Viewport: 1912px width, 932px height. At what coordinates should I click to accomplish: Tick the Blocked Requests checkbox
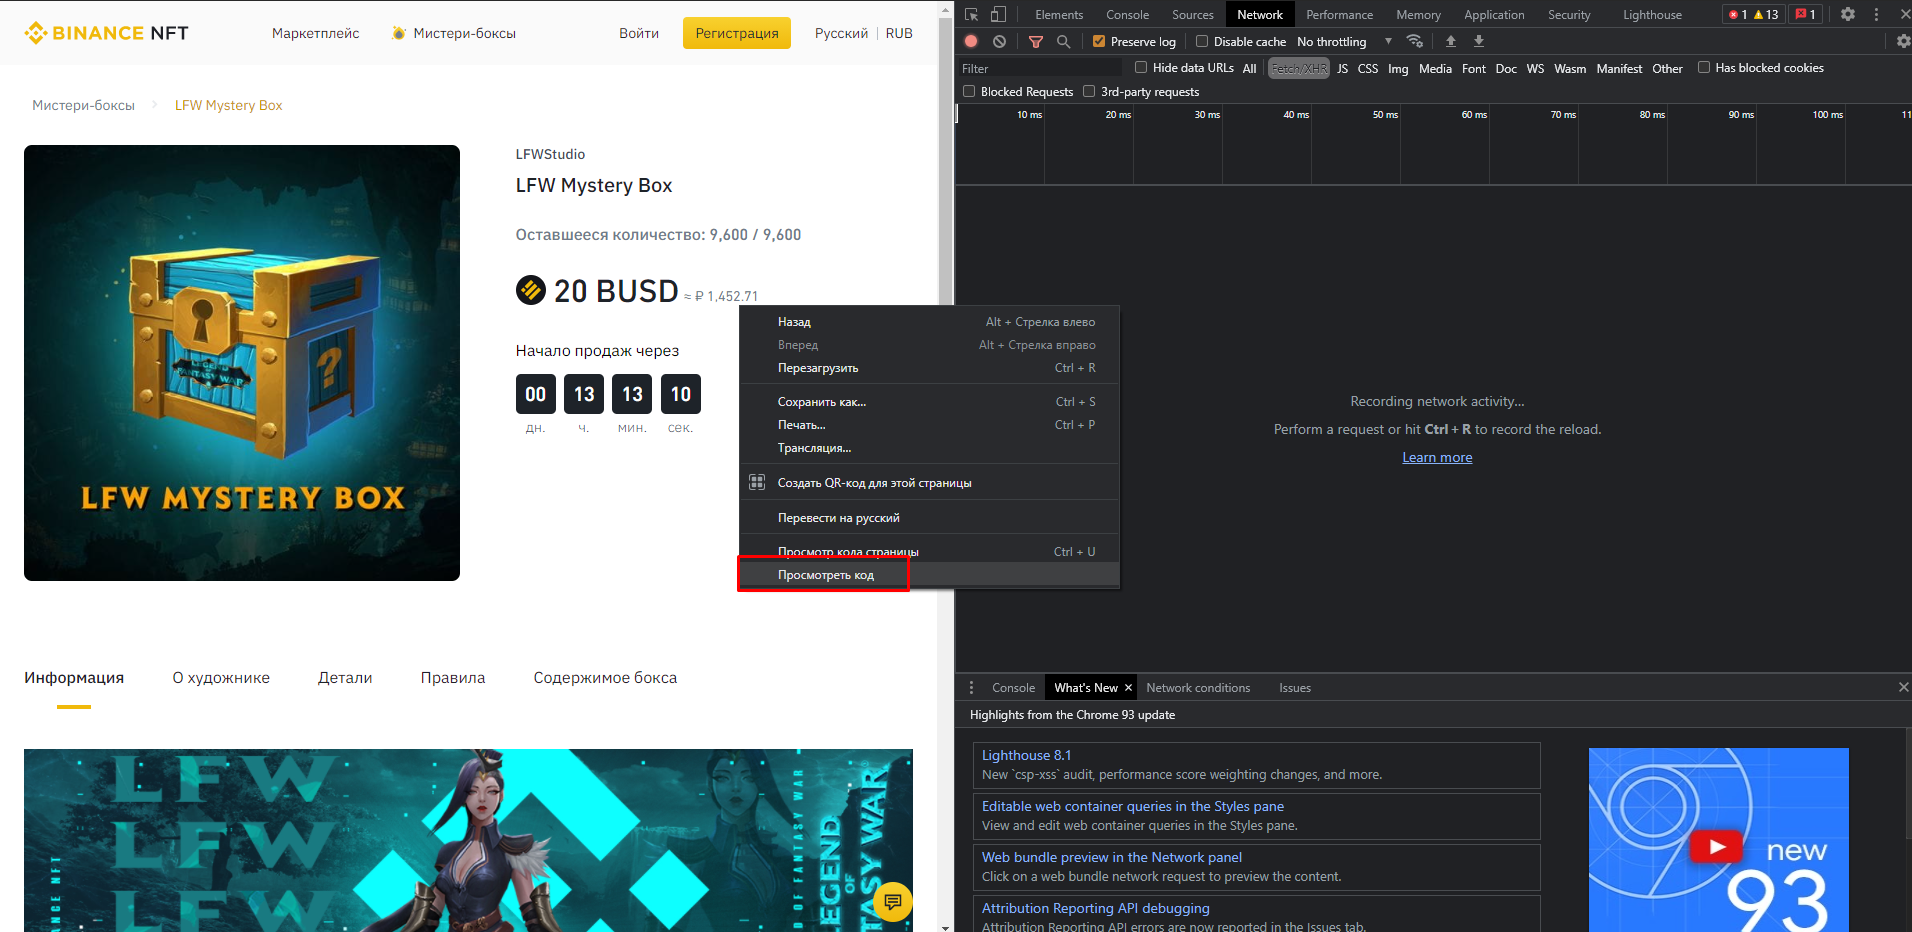(x=969, y=91)
